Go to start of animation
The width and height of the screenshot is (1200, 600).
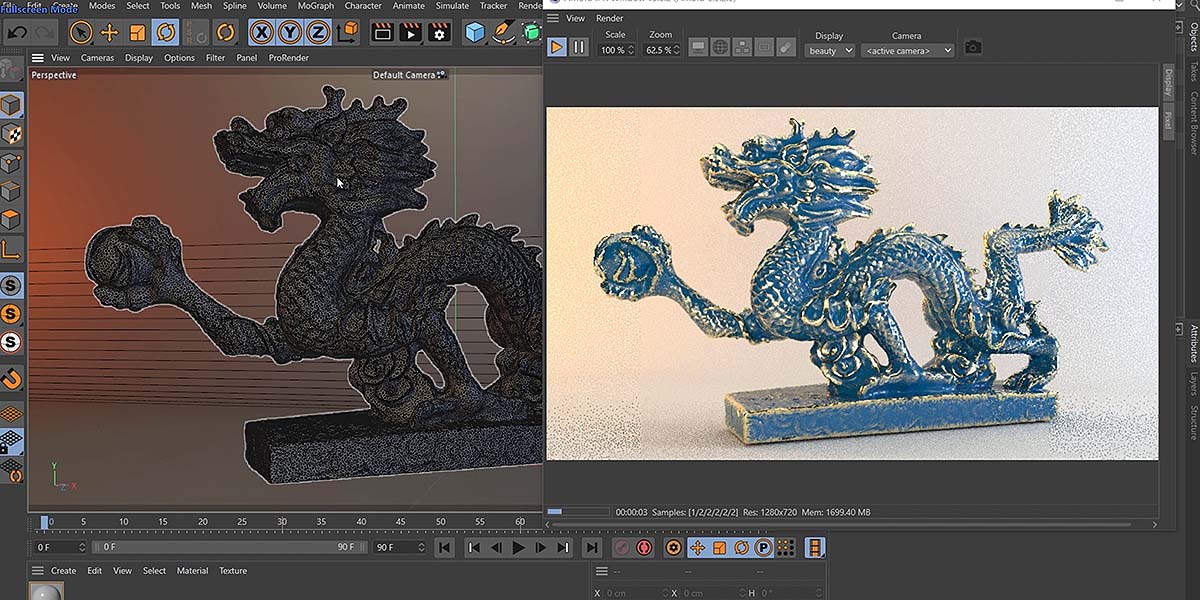point(445,548)
